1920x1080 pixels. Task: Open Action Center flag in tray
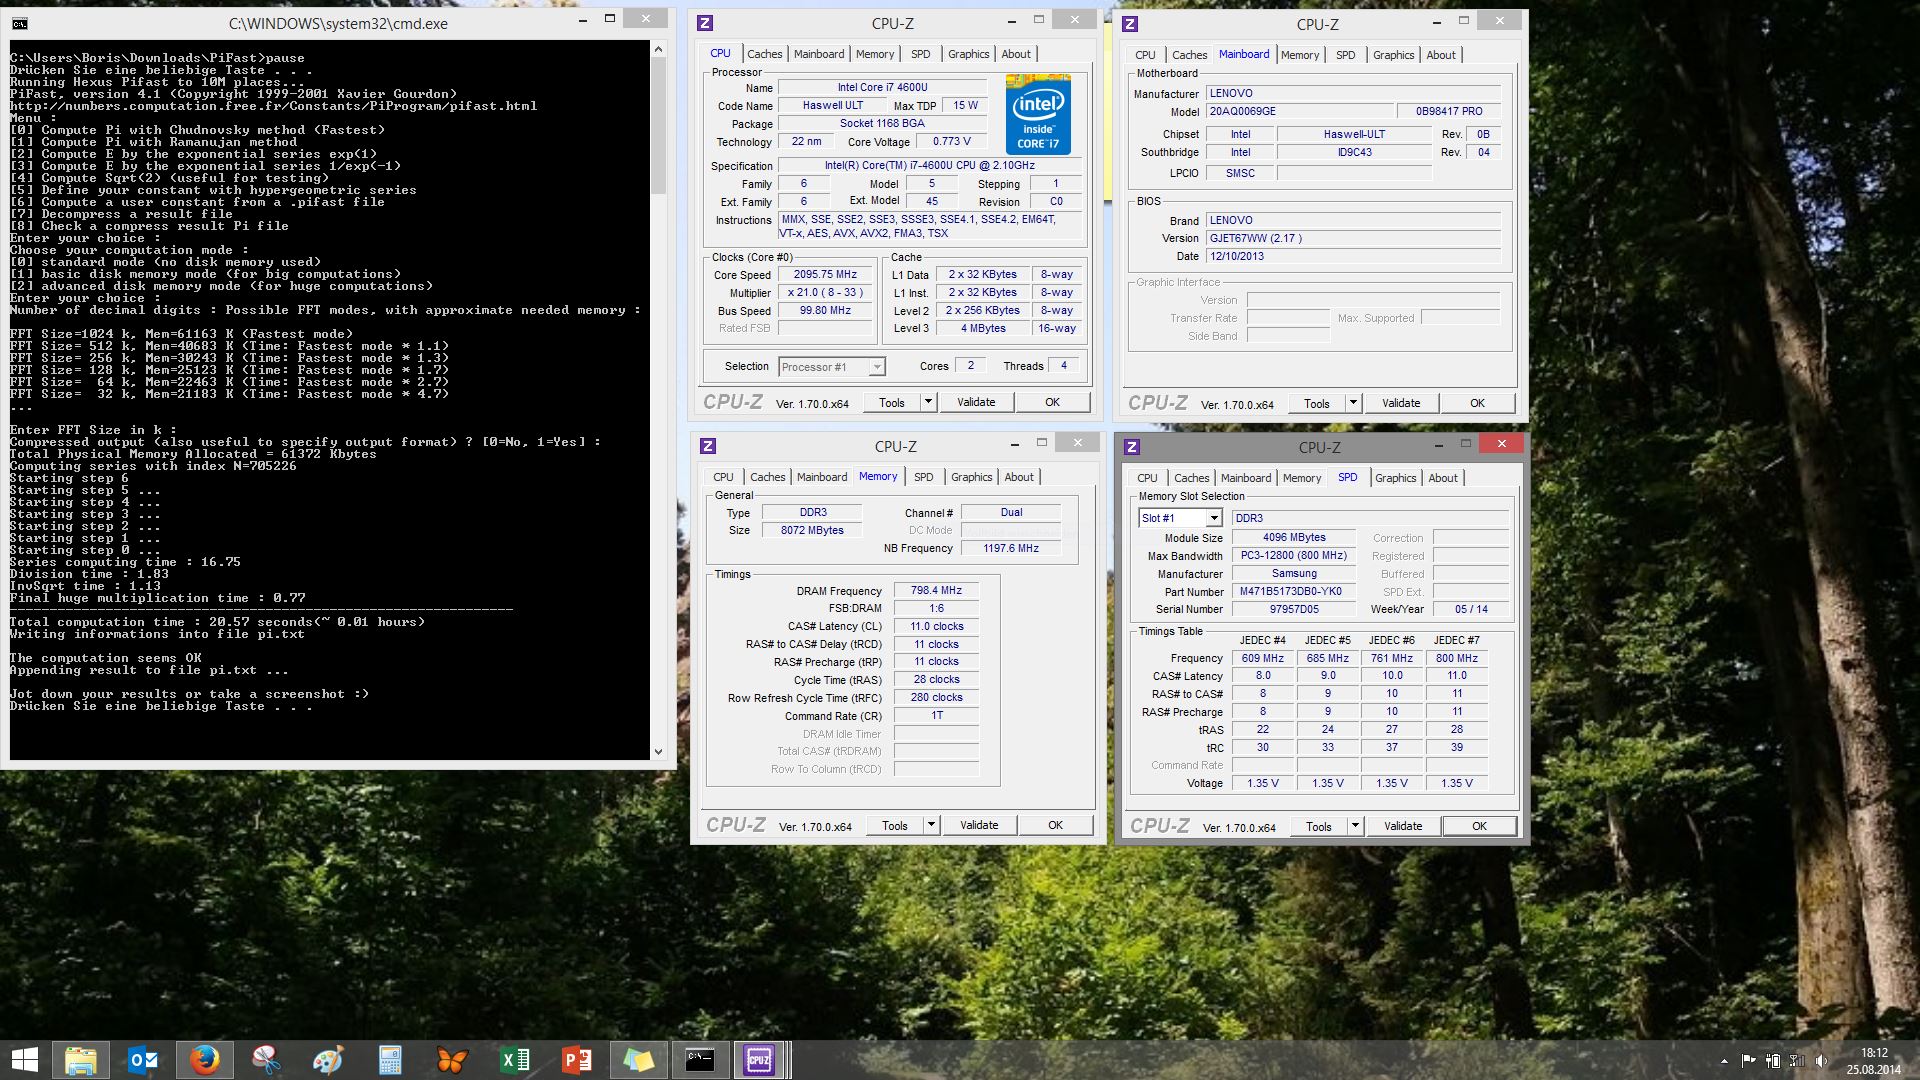coord(1748,1061)
